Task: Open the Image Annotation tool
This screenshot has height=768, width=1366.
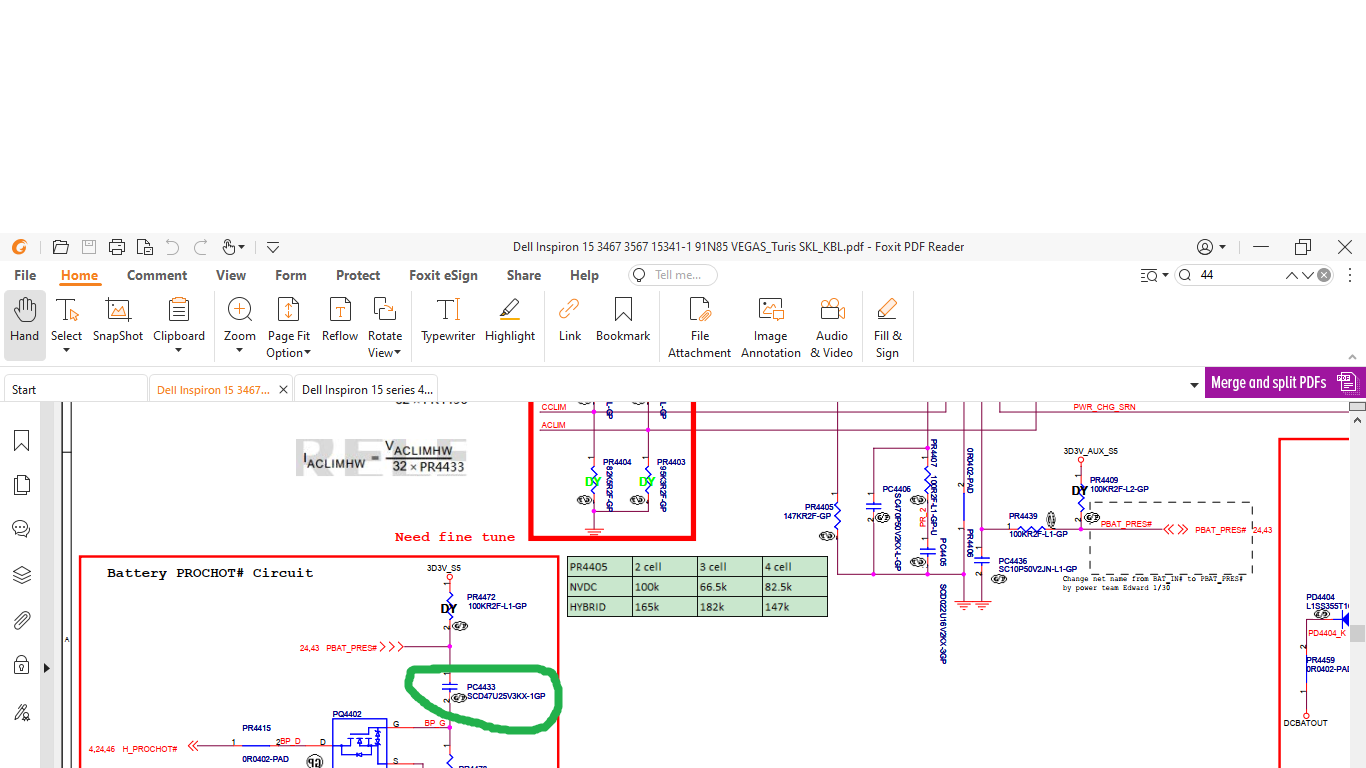Action: point(771,327)
